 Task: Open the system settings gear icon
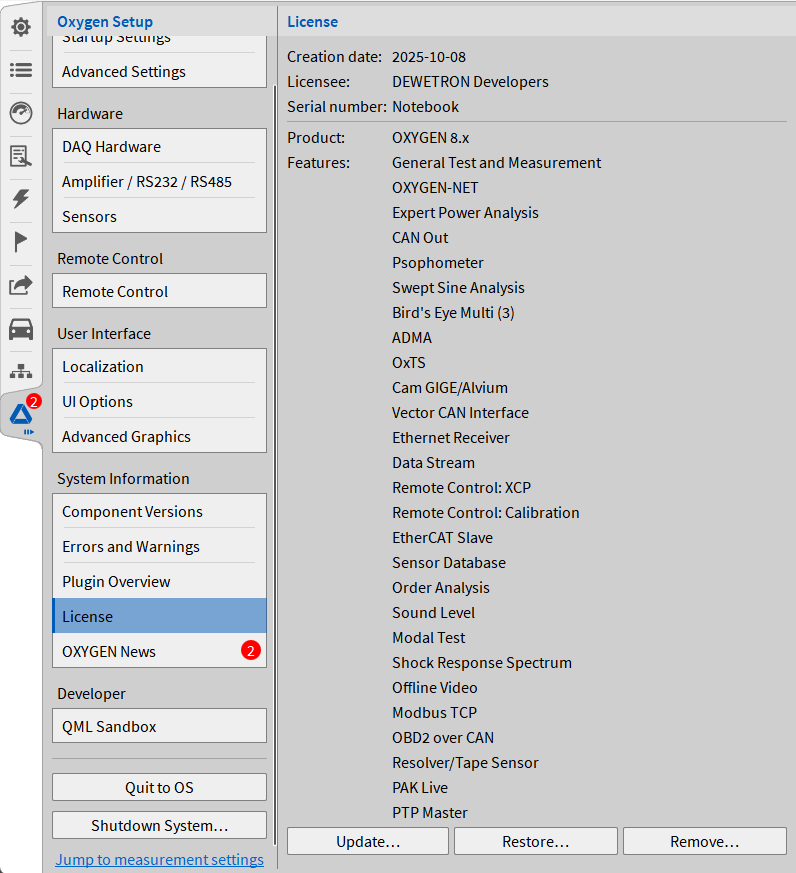[x=21, y=27]
